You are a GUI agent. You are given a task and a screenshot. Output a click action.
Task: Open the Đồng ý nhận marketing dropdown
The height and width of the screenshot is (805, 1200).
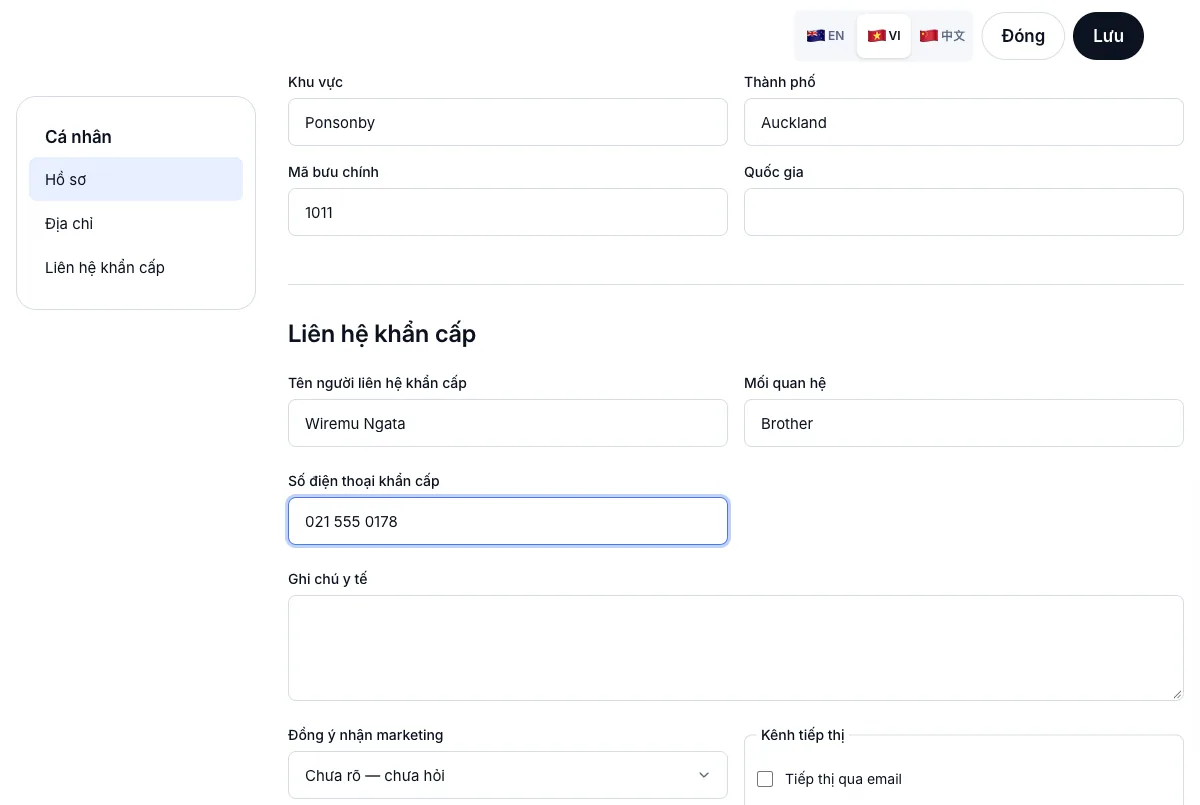[508, 775]
